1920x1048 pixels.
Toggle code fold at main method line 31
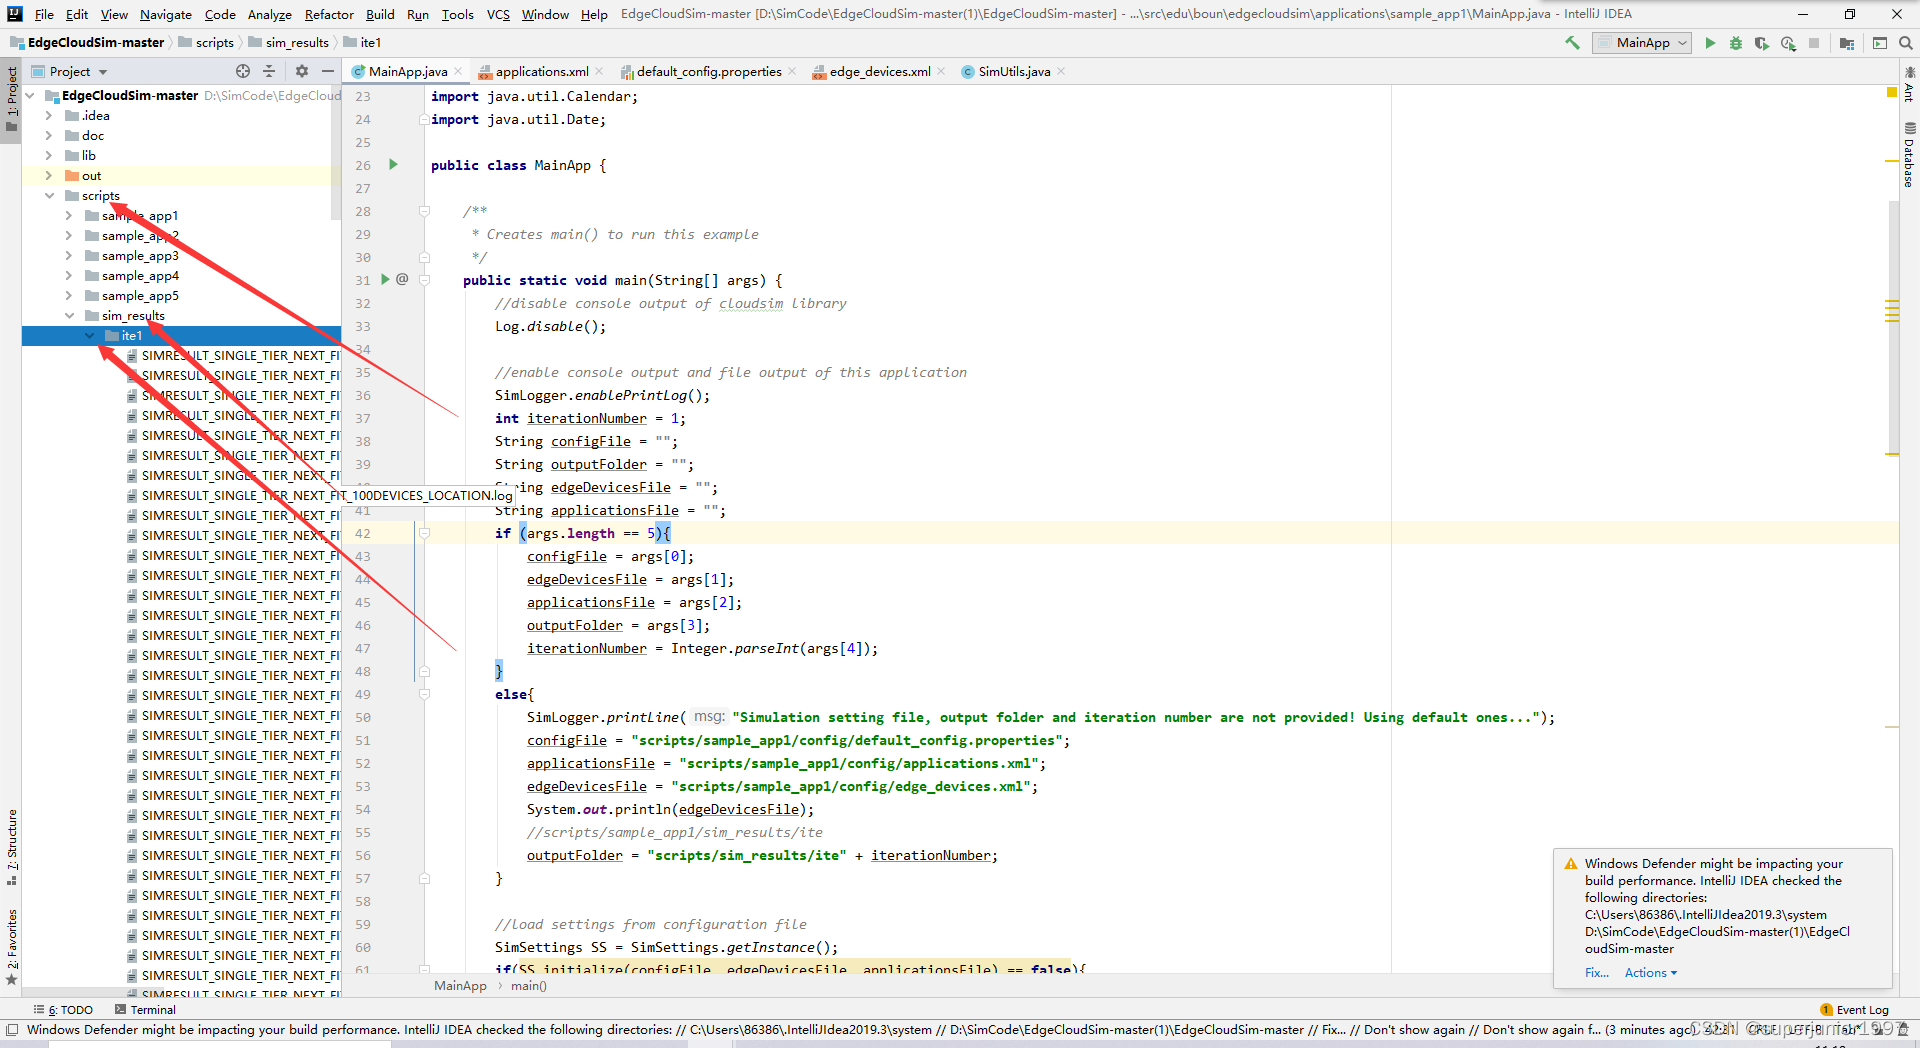click(x=424, y=280)
